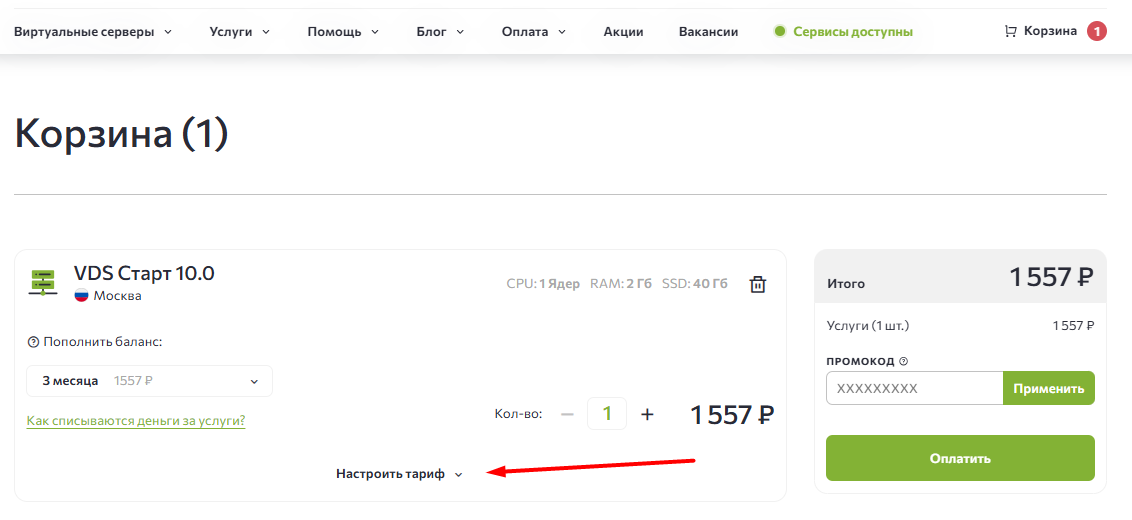Screen dimensions: 1132x520
Task: Click the Услуги (1 шт.) line
Action: pyautogui.click(x=868, y=326)
